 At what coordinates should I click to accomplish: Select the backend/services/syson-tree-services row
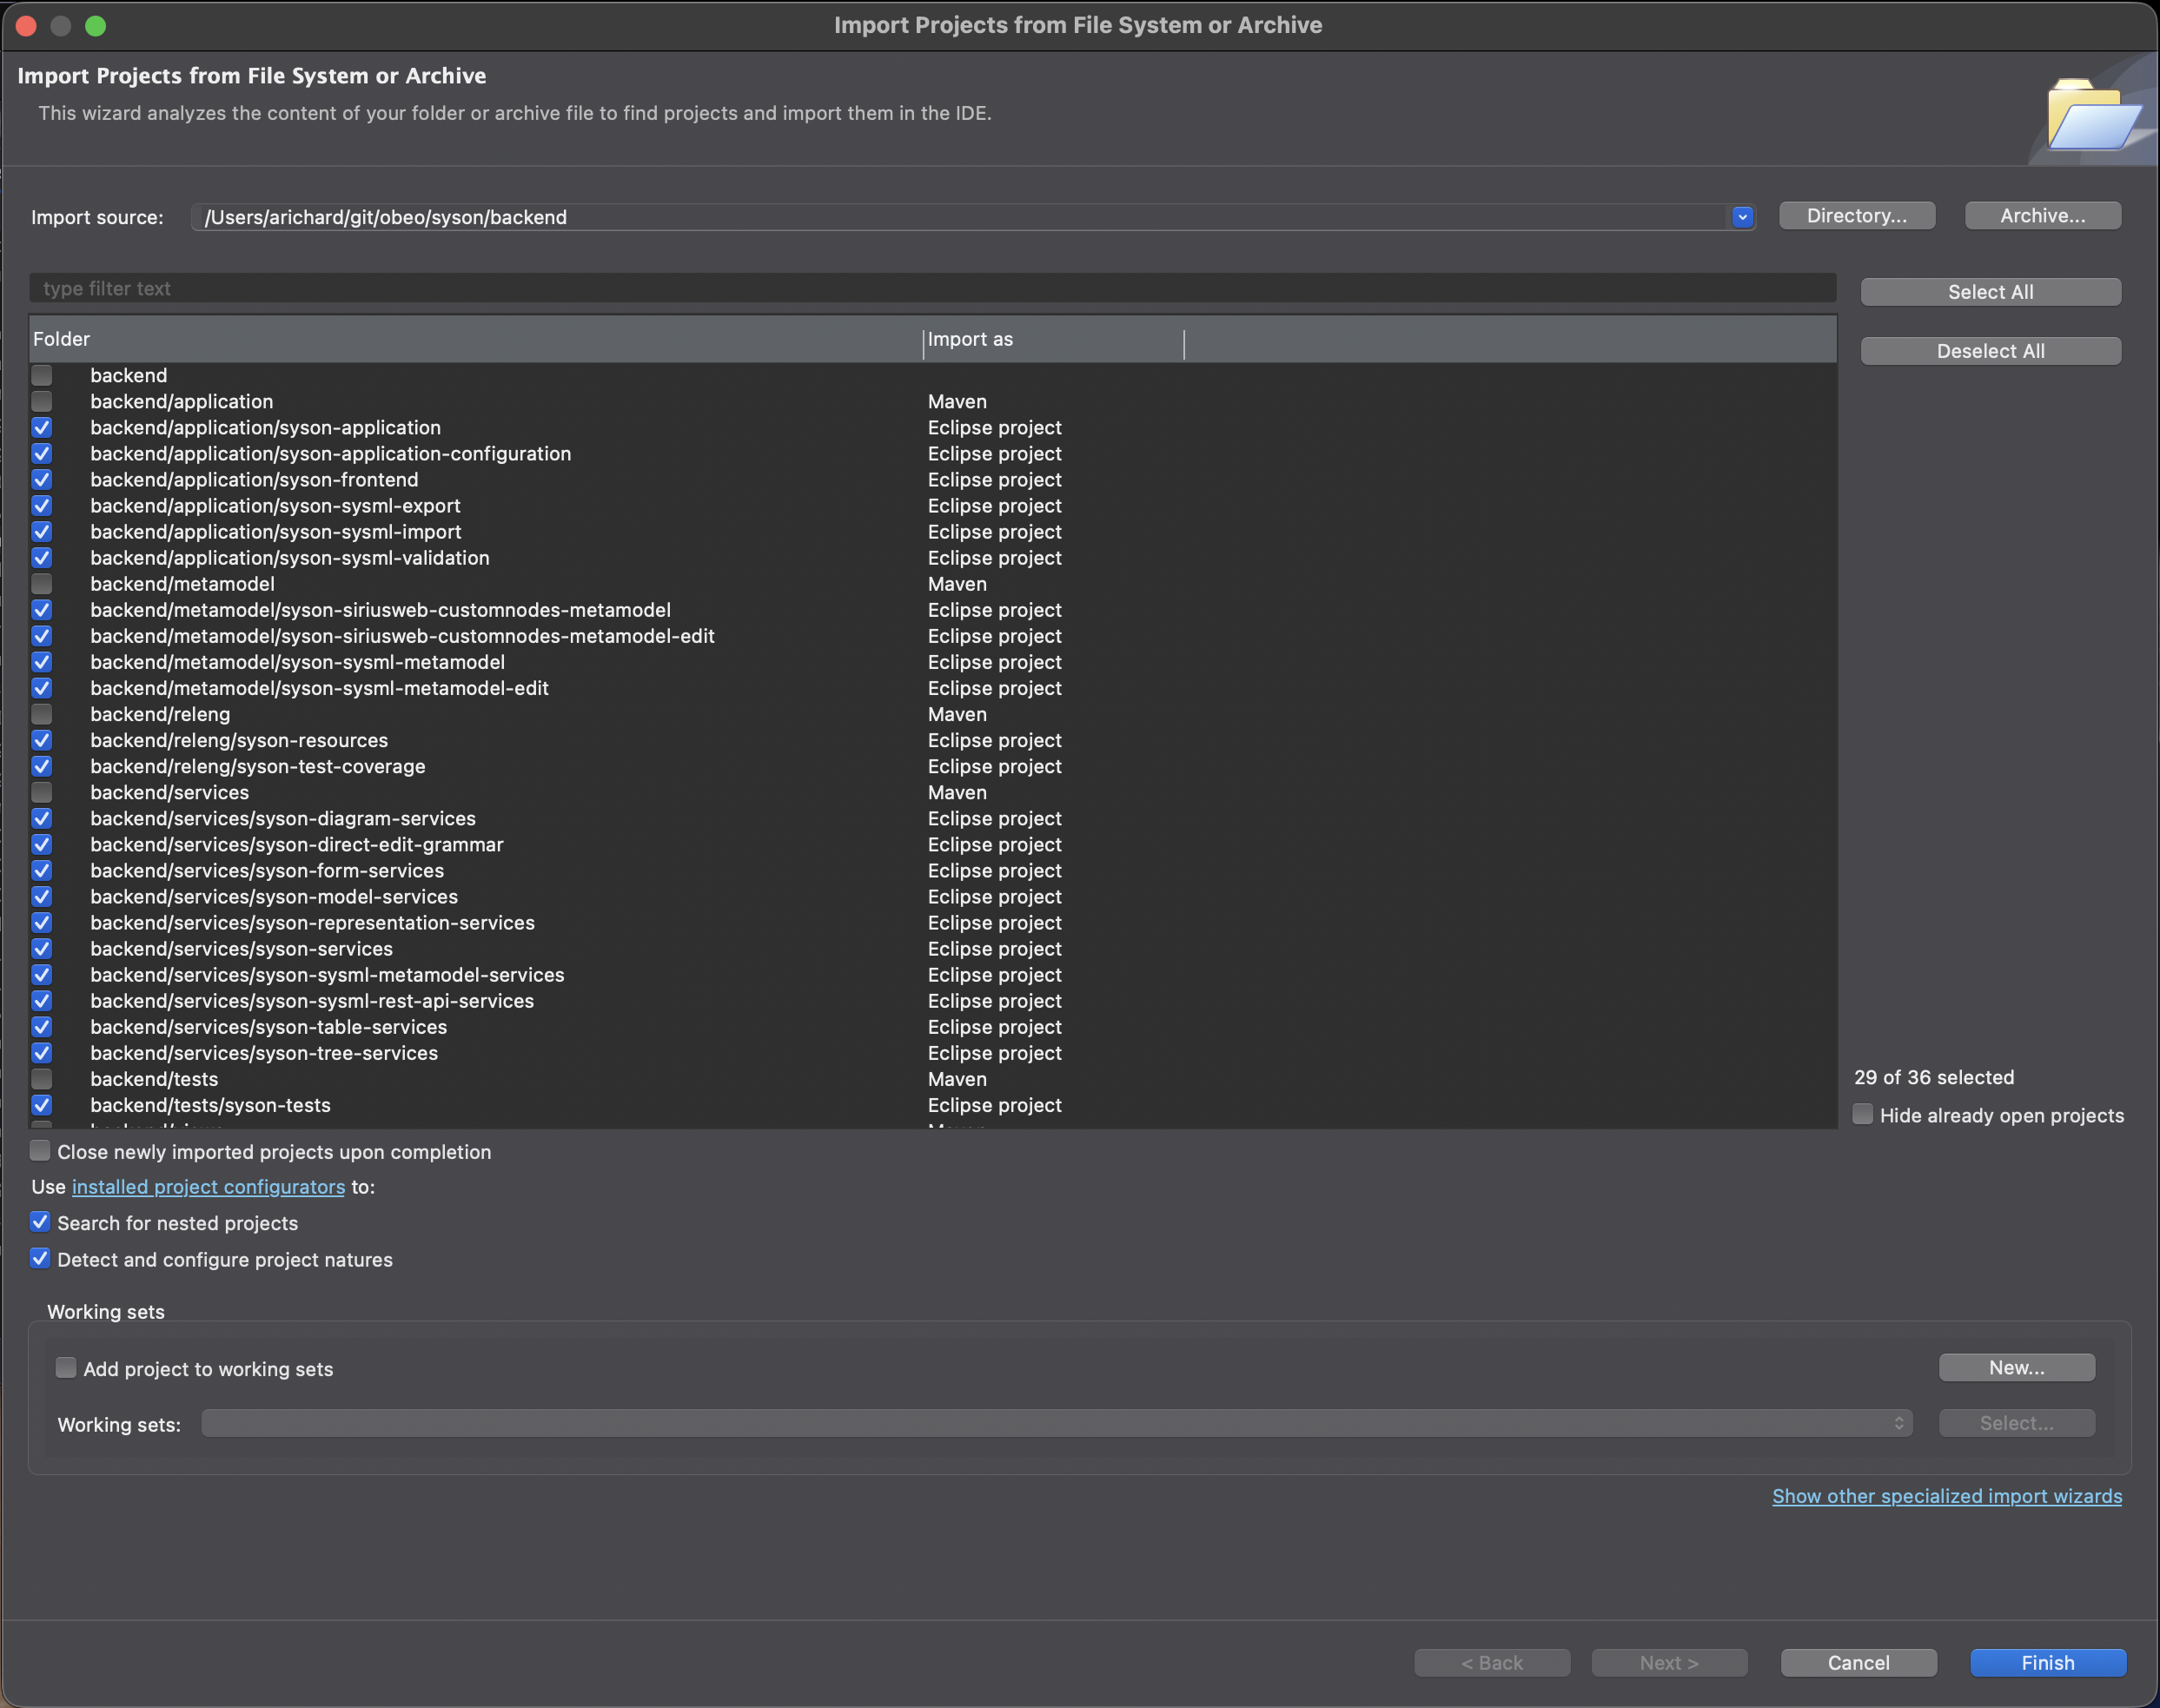pyautogui.click(x=264, y=1053)
